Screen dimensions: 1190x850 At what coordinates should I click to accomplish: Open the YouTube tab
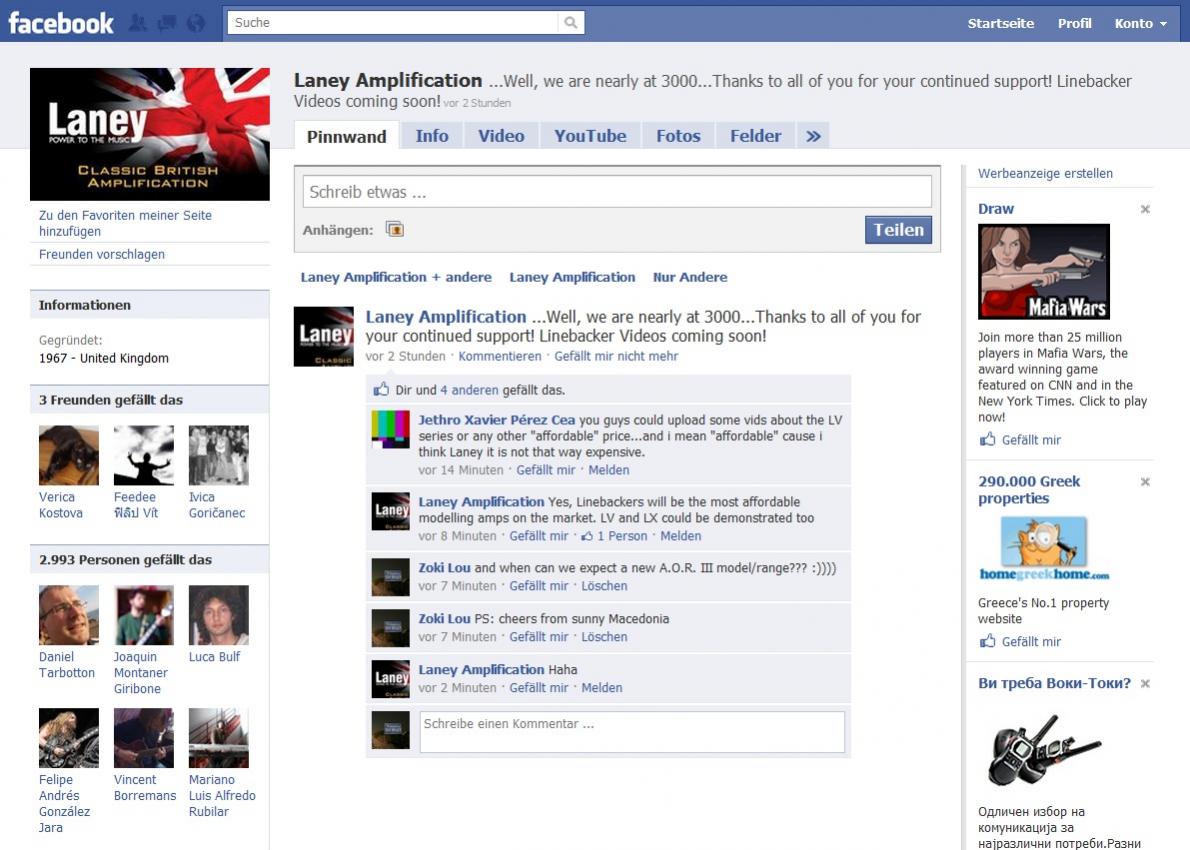click(x=590, y=136)
